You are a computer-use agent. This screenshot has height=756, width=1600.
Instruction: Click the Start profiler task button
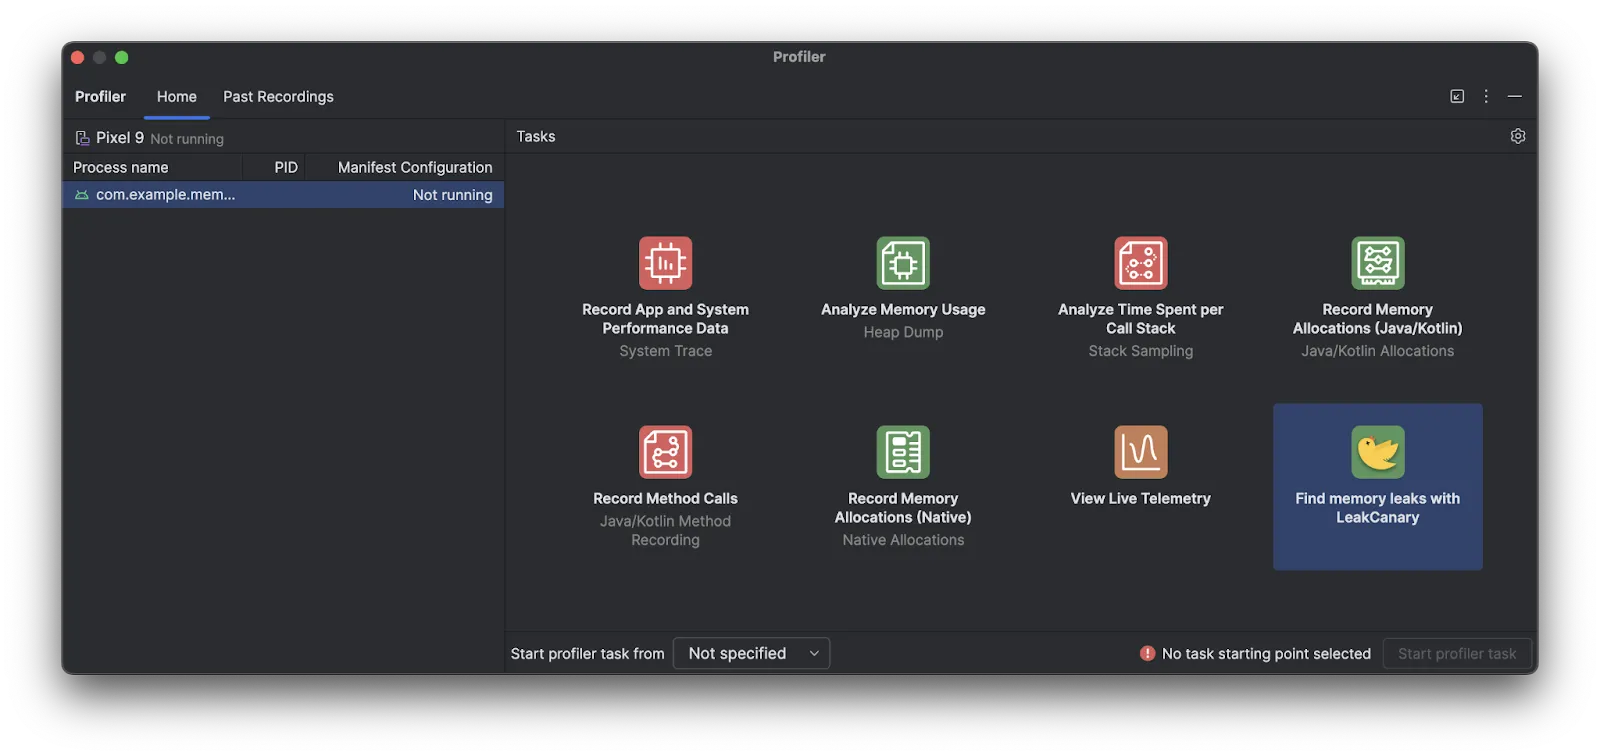click(x=1456, y=653)
